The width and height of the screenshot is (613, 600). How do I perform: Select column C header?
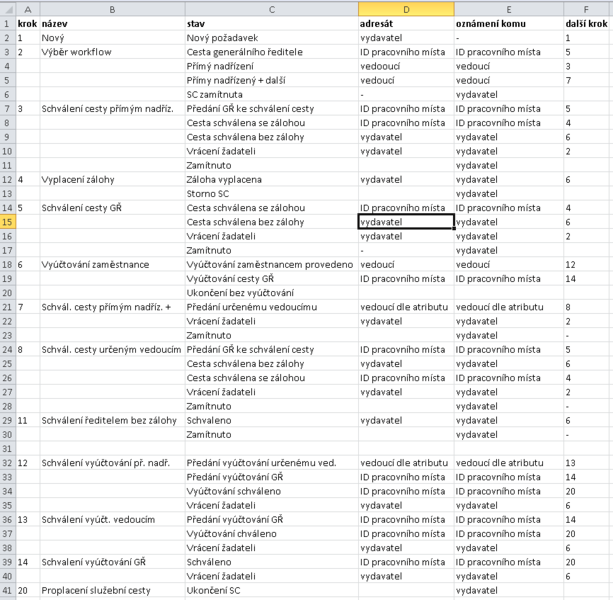(x=272, y=9)
